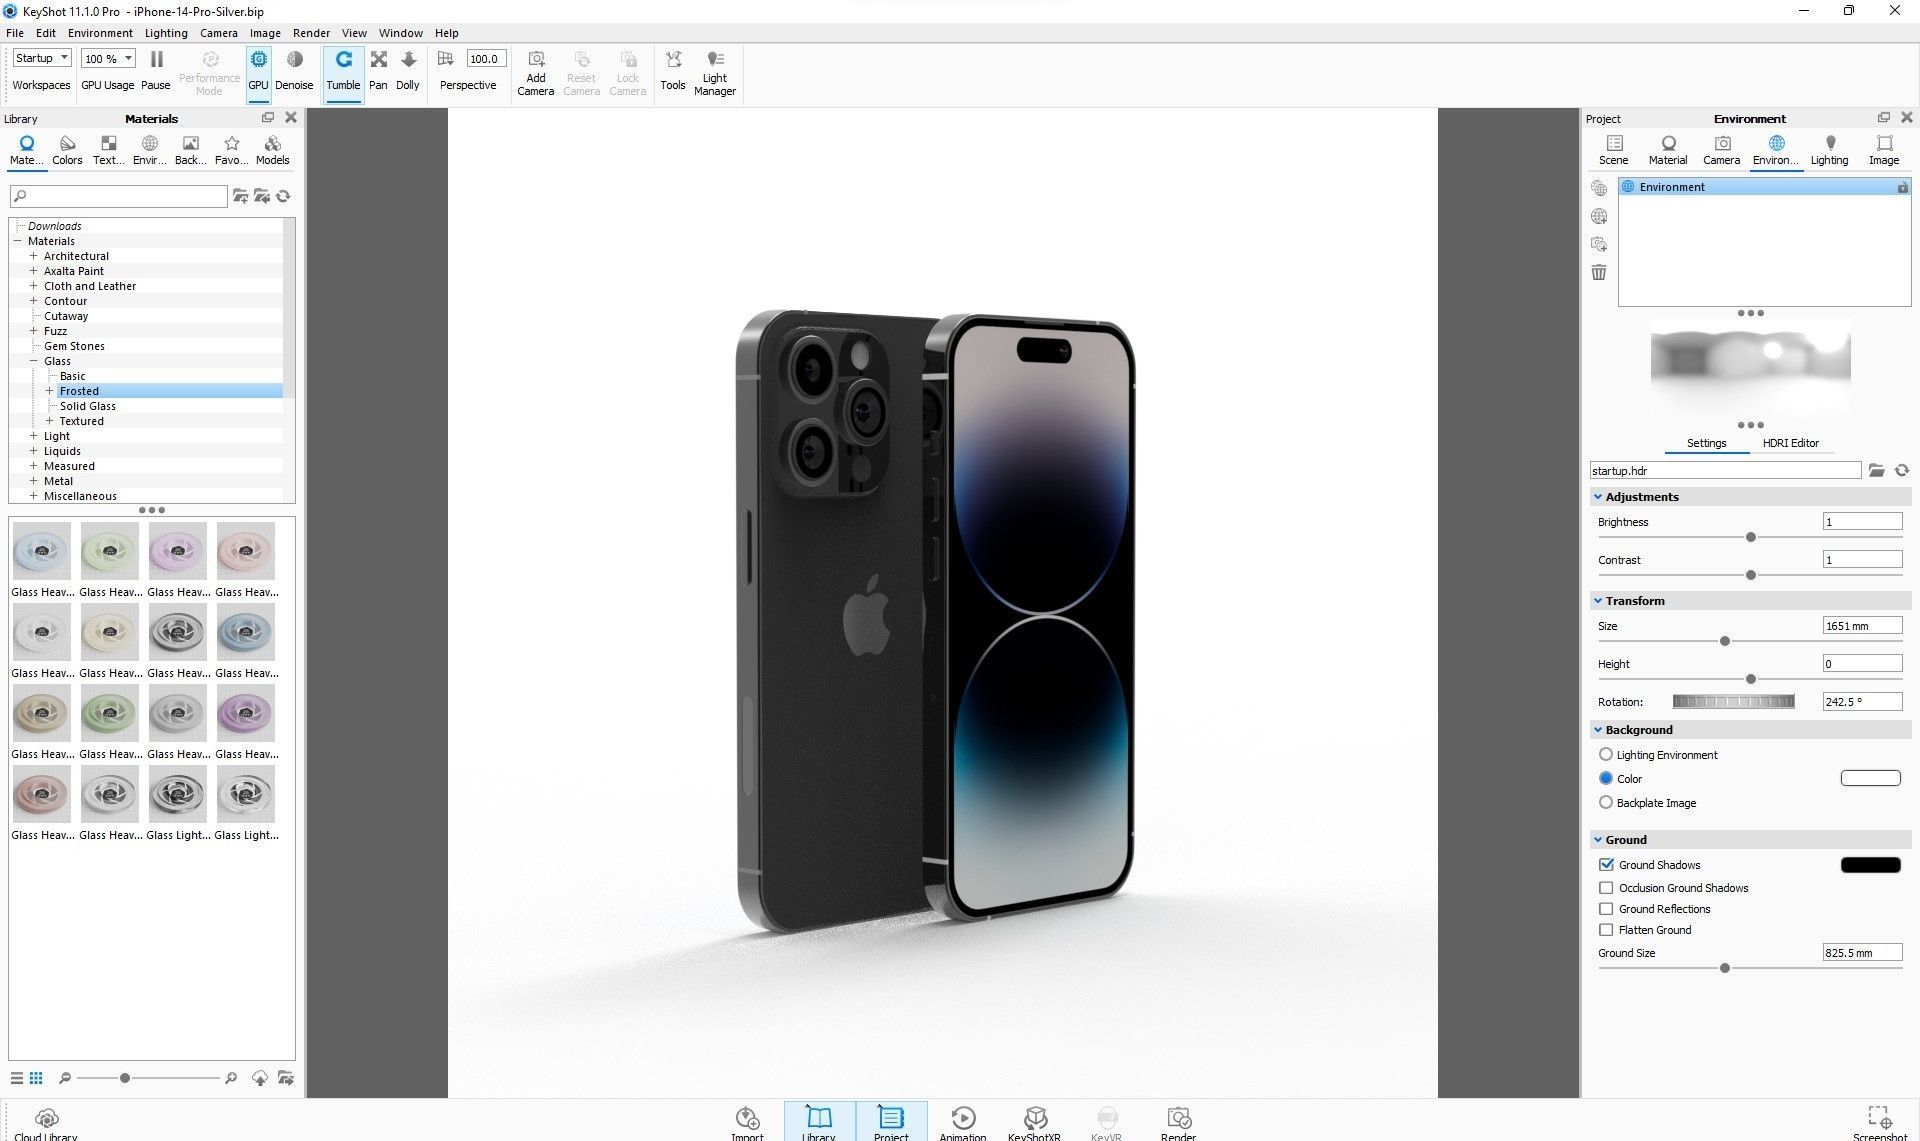The width and height of the screenshot is (1920, 1141).
Task: Select Color background option
Action: tap(1606, 778)
